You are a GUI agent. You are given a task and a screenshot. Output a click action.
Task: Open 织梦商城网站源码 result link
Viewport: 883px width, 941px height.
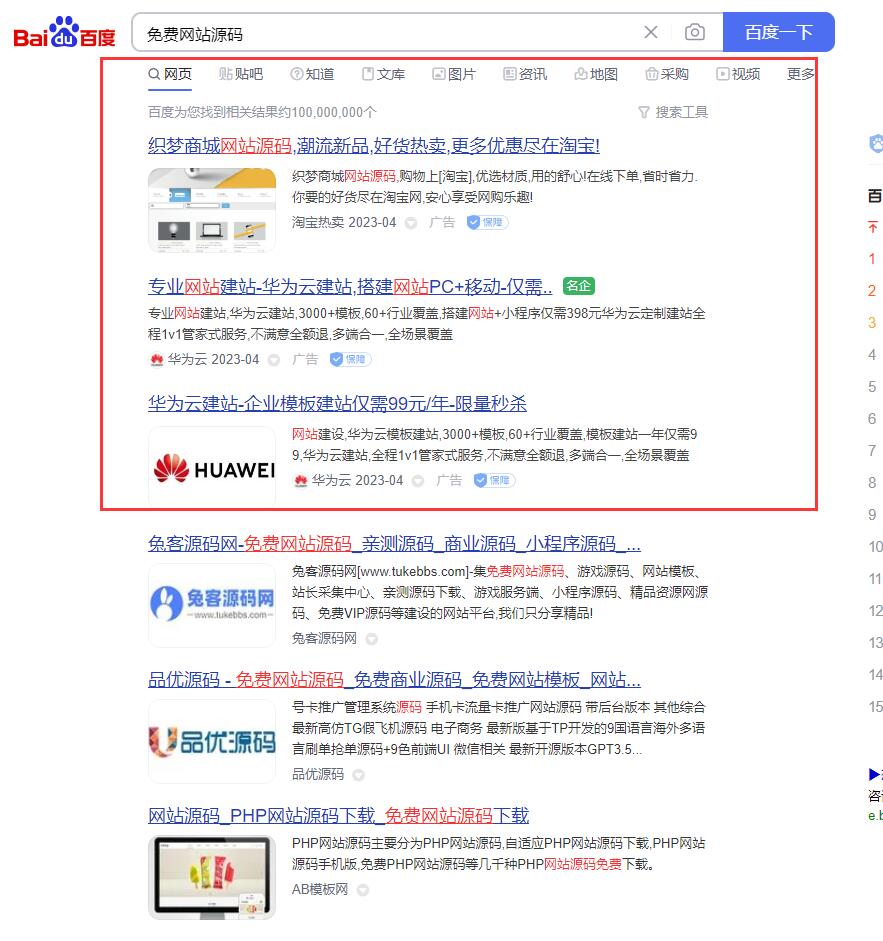point(374,145)
